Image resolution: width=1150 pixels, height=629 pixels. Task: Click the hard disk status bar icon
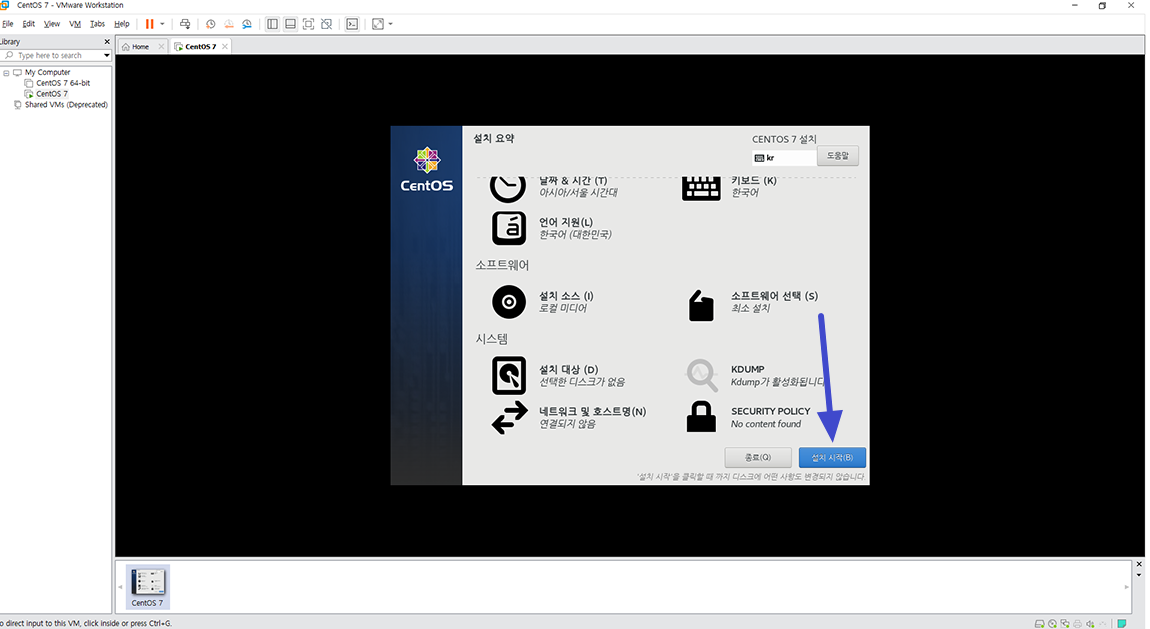coord(1039,623)
